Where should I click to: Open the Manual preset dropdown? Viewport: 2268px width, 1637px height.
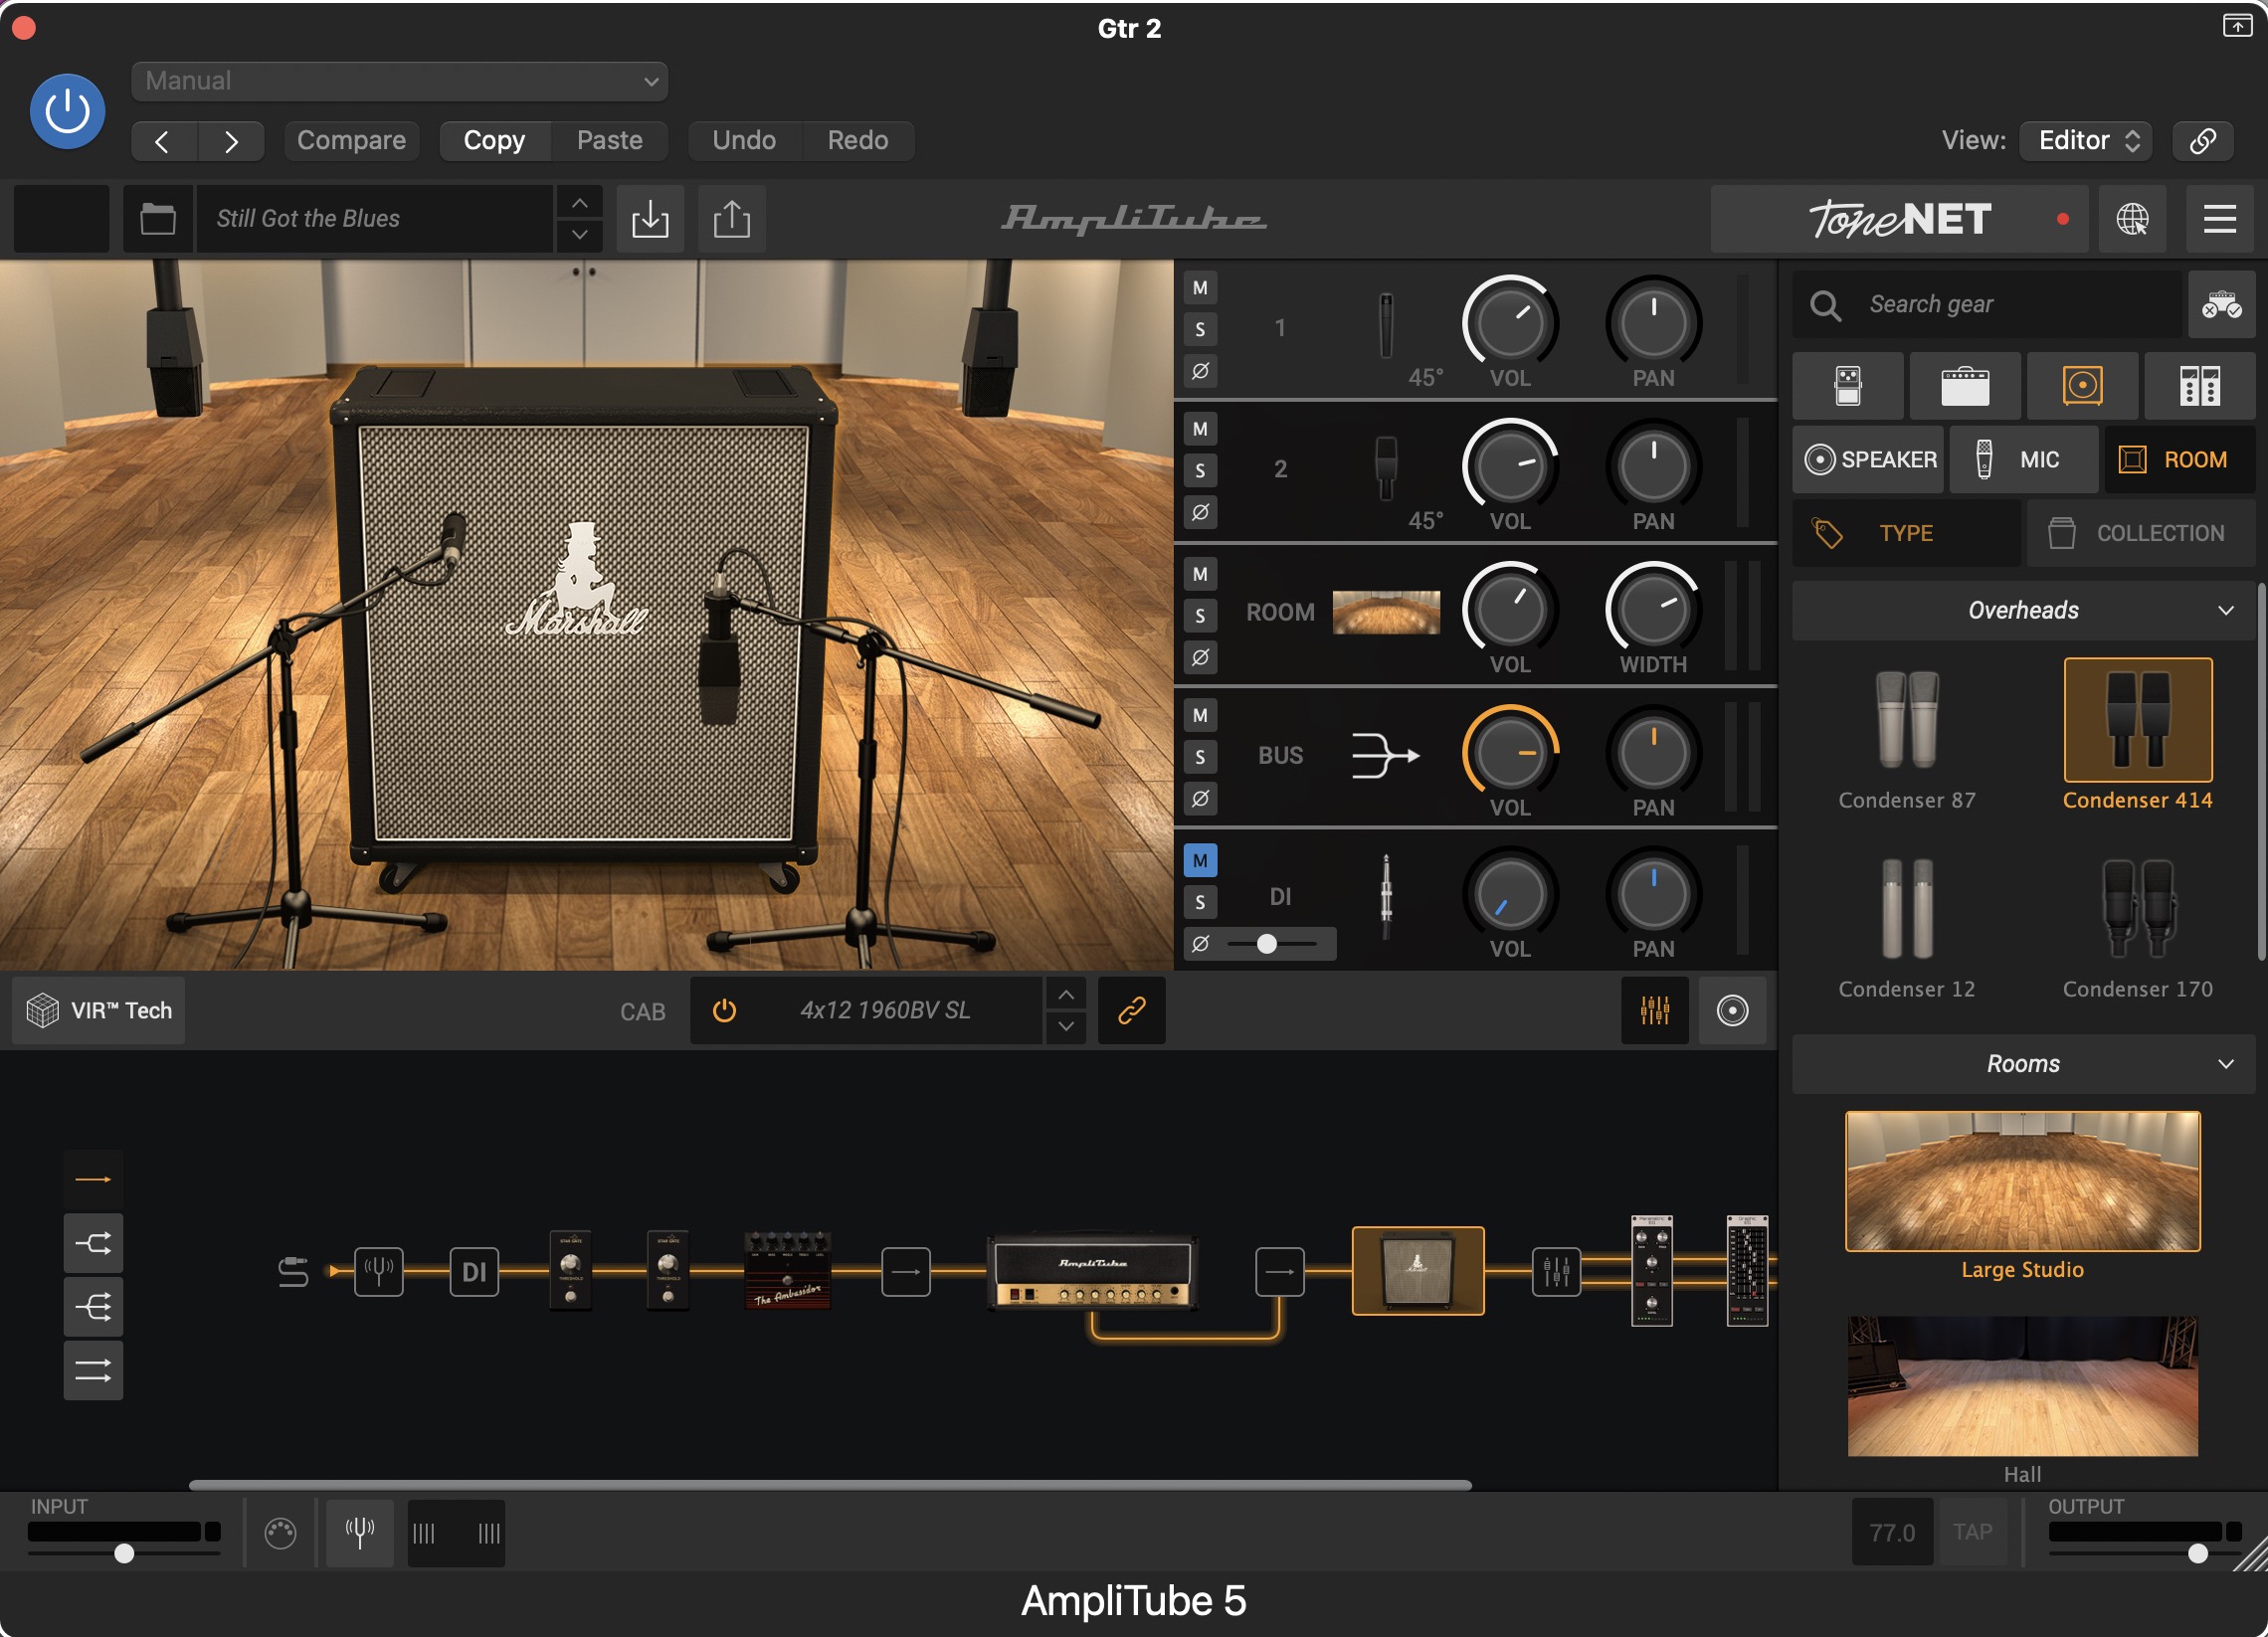pyautogui.click(x=399, y=81)
